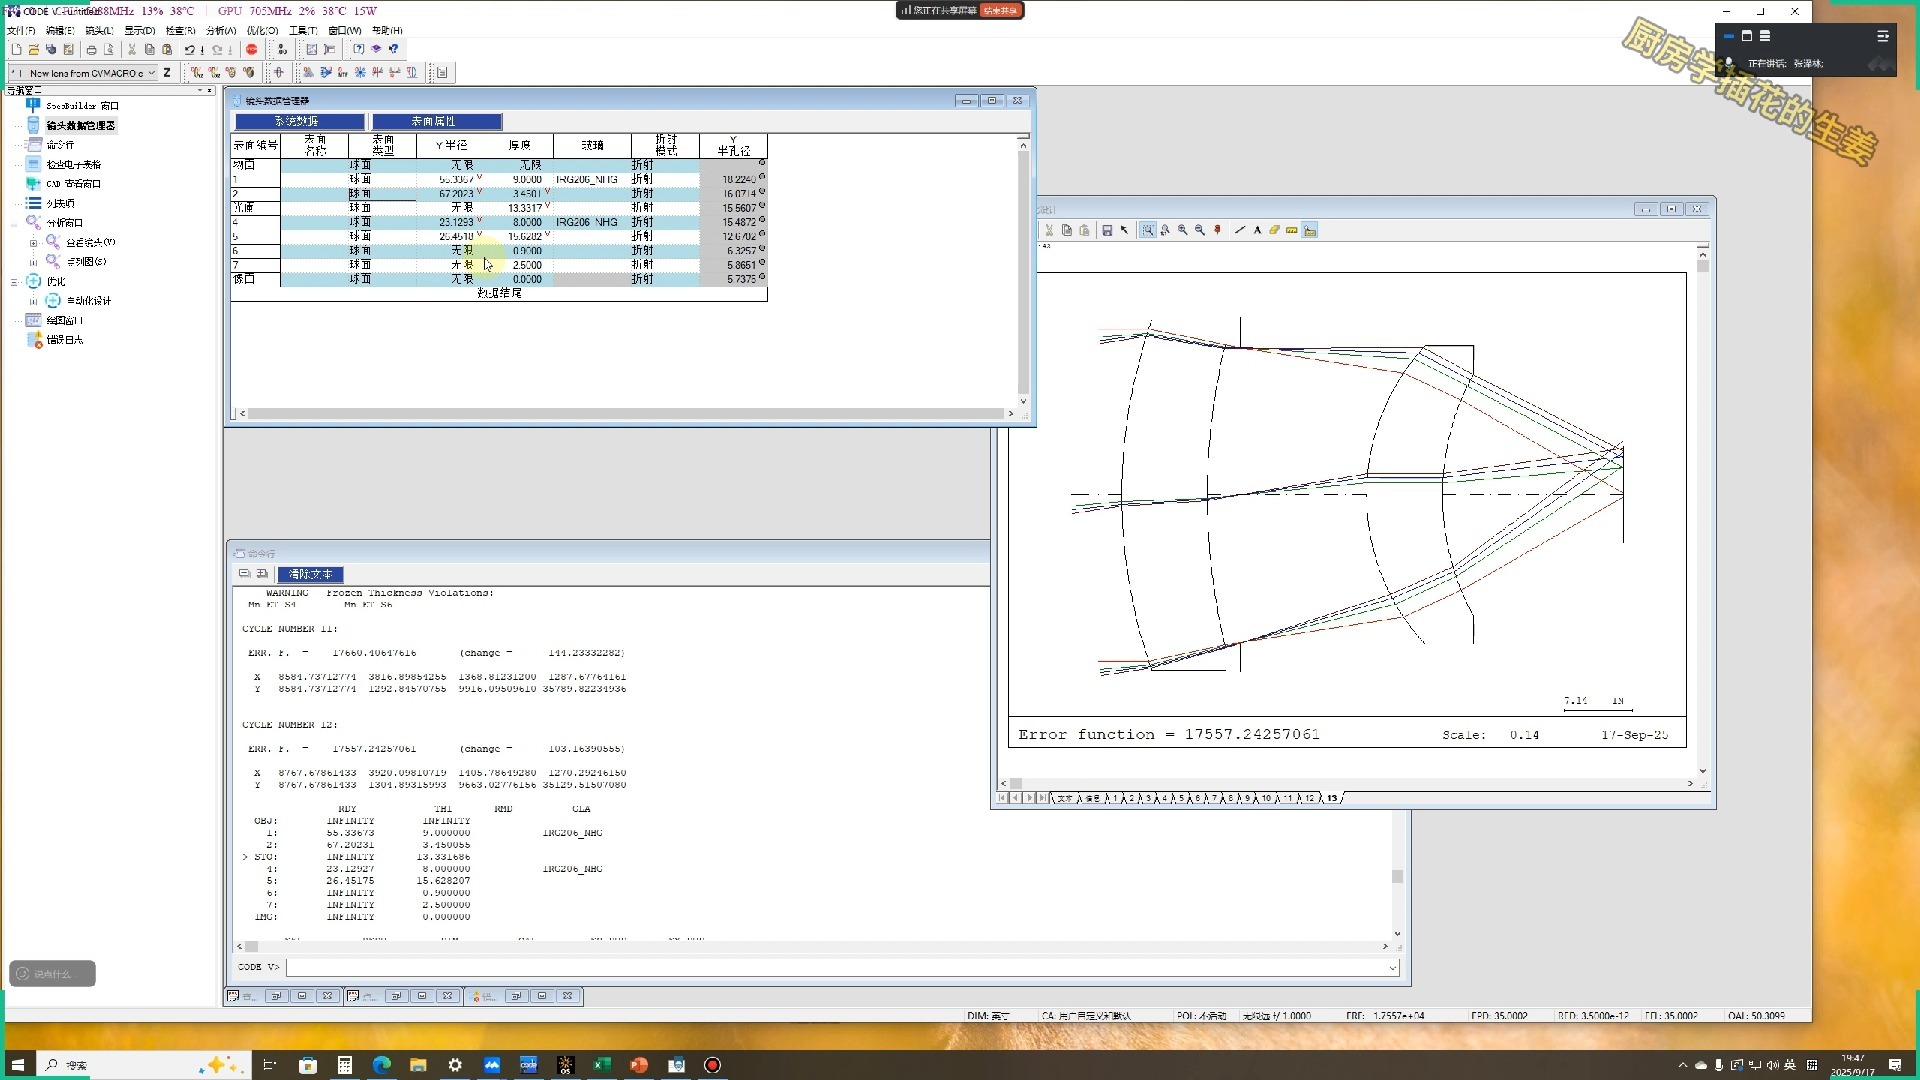Click the undo icon in main toolbar
This screenshot has height=1080, width=1920.
[189, 49]
